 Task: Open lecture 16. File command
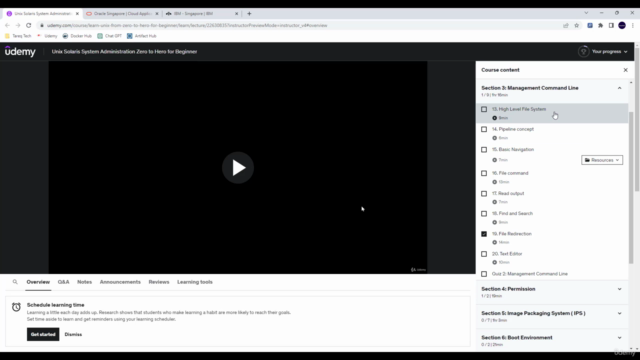coord(510,173)
